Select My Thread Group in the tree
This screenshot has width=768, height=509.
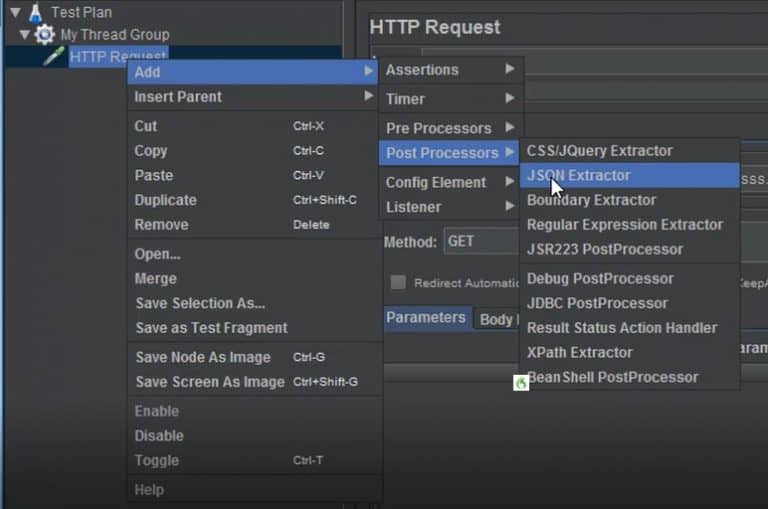tap(115, 35)
